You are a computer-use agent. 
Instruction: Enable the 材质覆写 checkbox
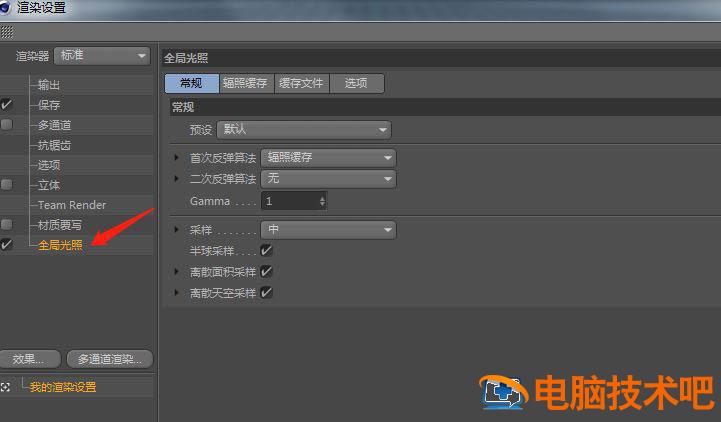click(x=6, y=225)
